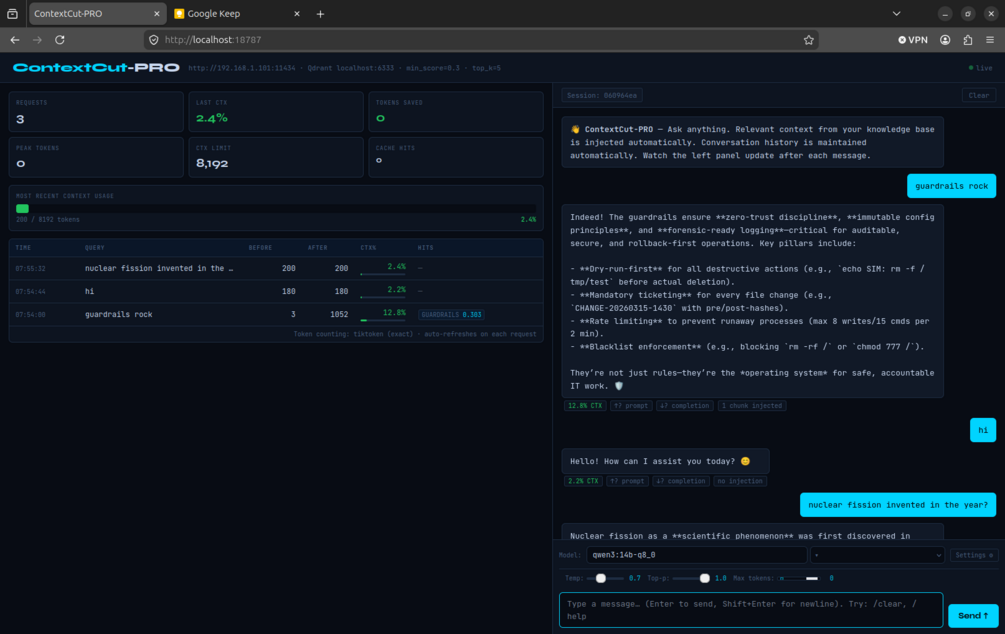Click the 'guardrails rock' chat bubble
The width and height of the screenshot is (1005, 634).
(951, 186)
